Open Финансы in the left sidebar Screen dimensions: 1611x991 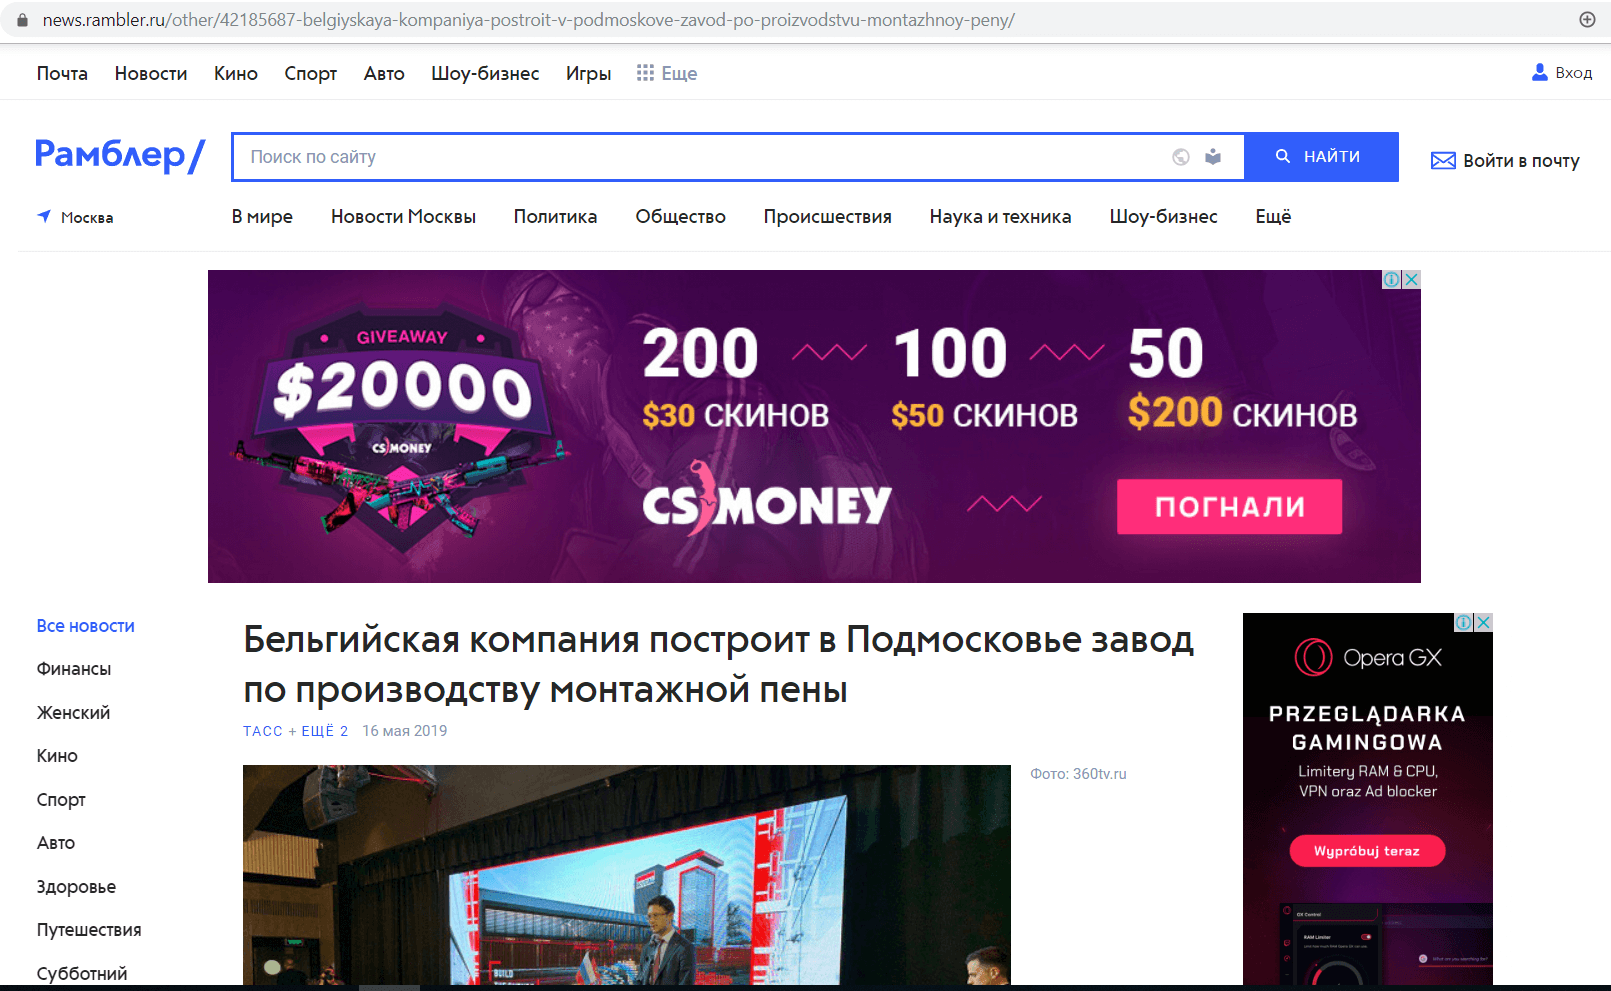coord(74,669)
